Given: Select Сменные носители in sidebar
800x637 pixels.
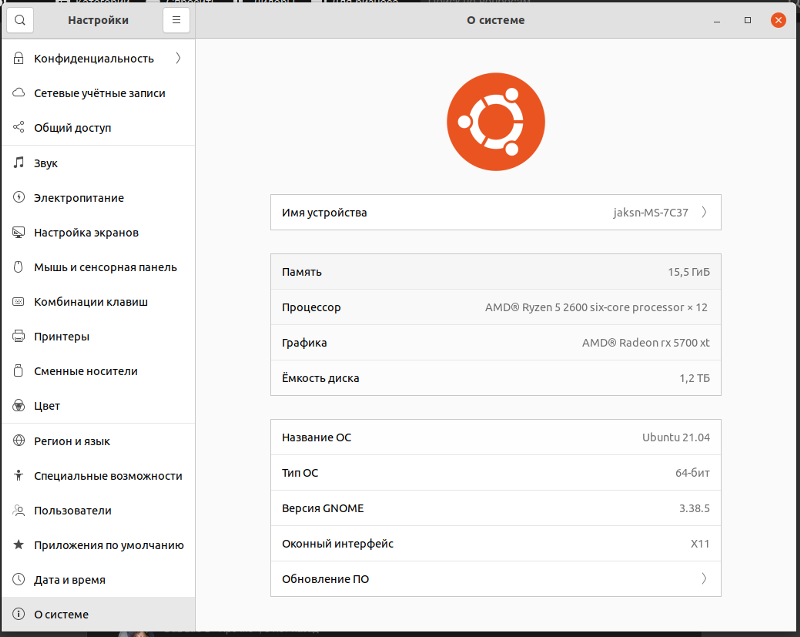Looking at the screenshot, I should tap(98, 371).
